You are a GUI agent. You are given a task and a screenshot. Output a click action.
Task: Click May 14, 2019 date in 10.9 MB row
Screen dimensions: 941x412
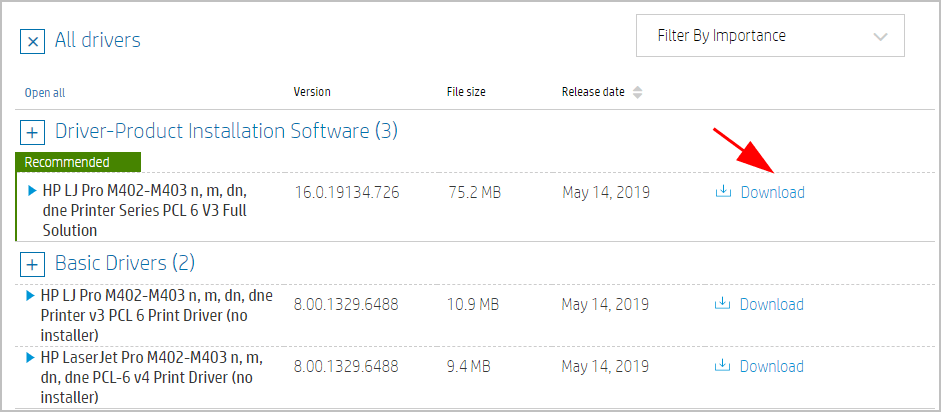[605, 305]
